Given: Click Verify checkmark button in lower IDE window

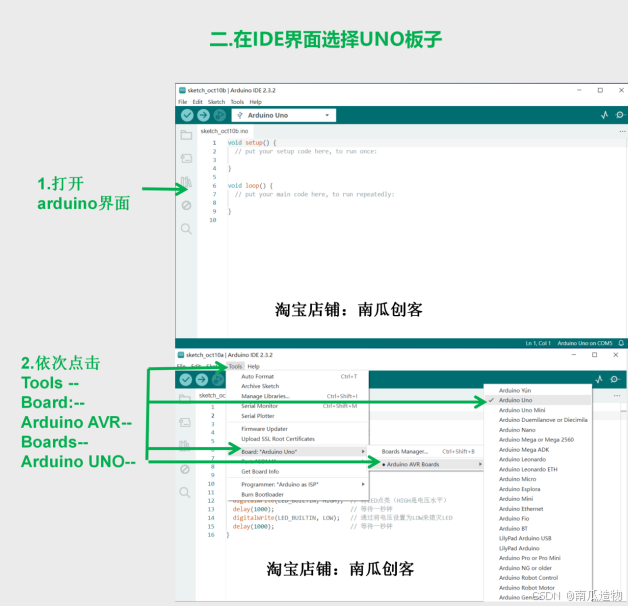Looking at the screenshot, I should click(185, 380).
